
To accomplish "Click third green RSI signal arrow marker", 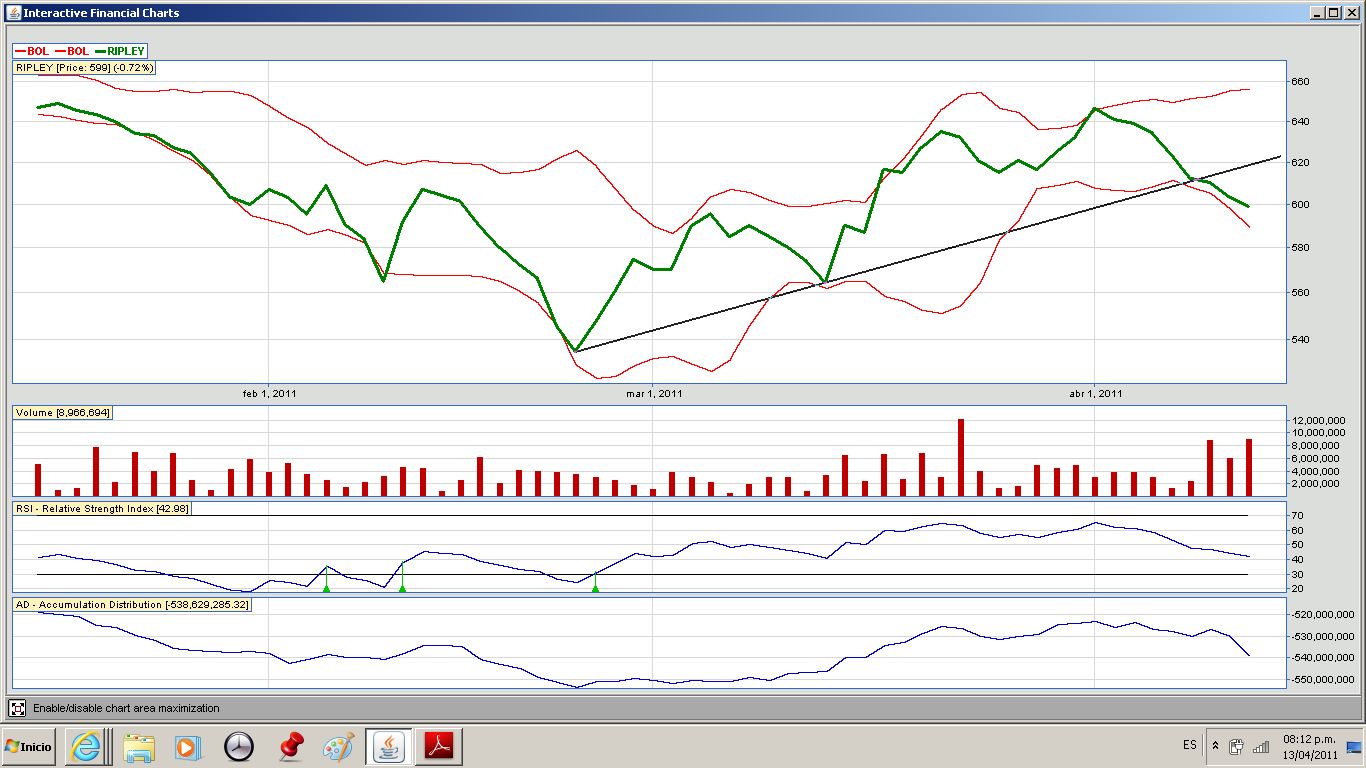I will click(595, 588).
